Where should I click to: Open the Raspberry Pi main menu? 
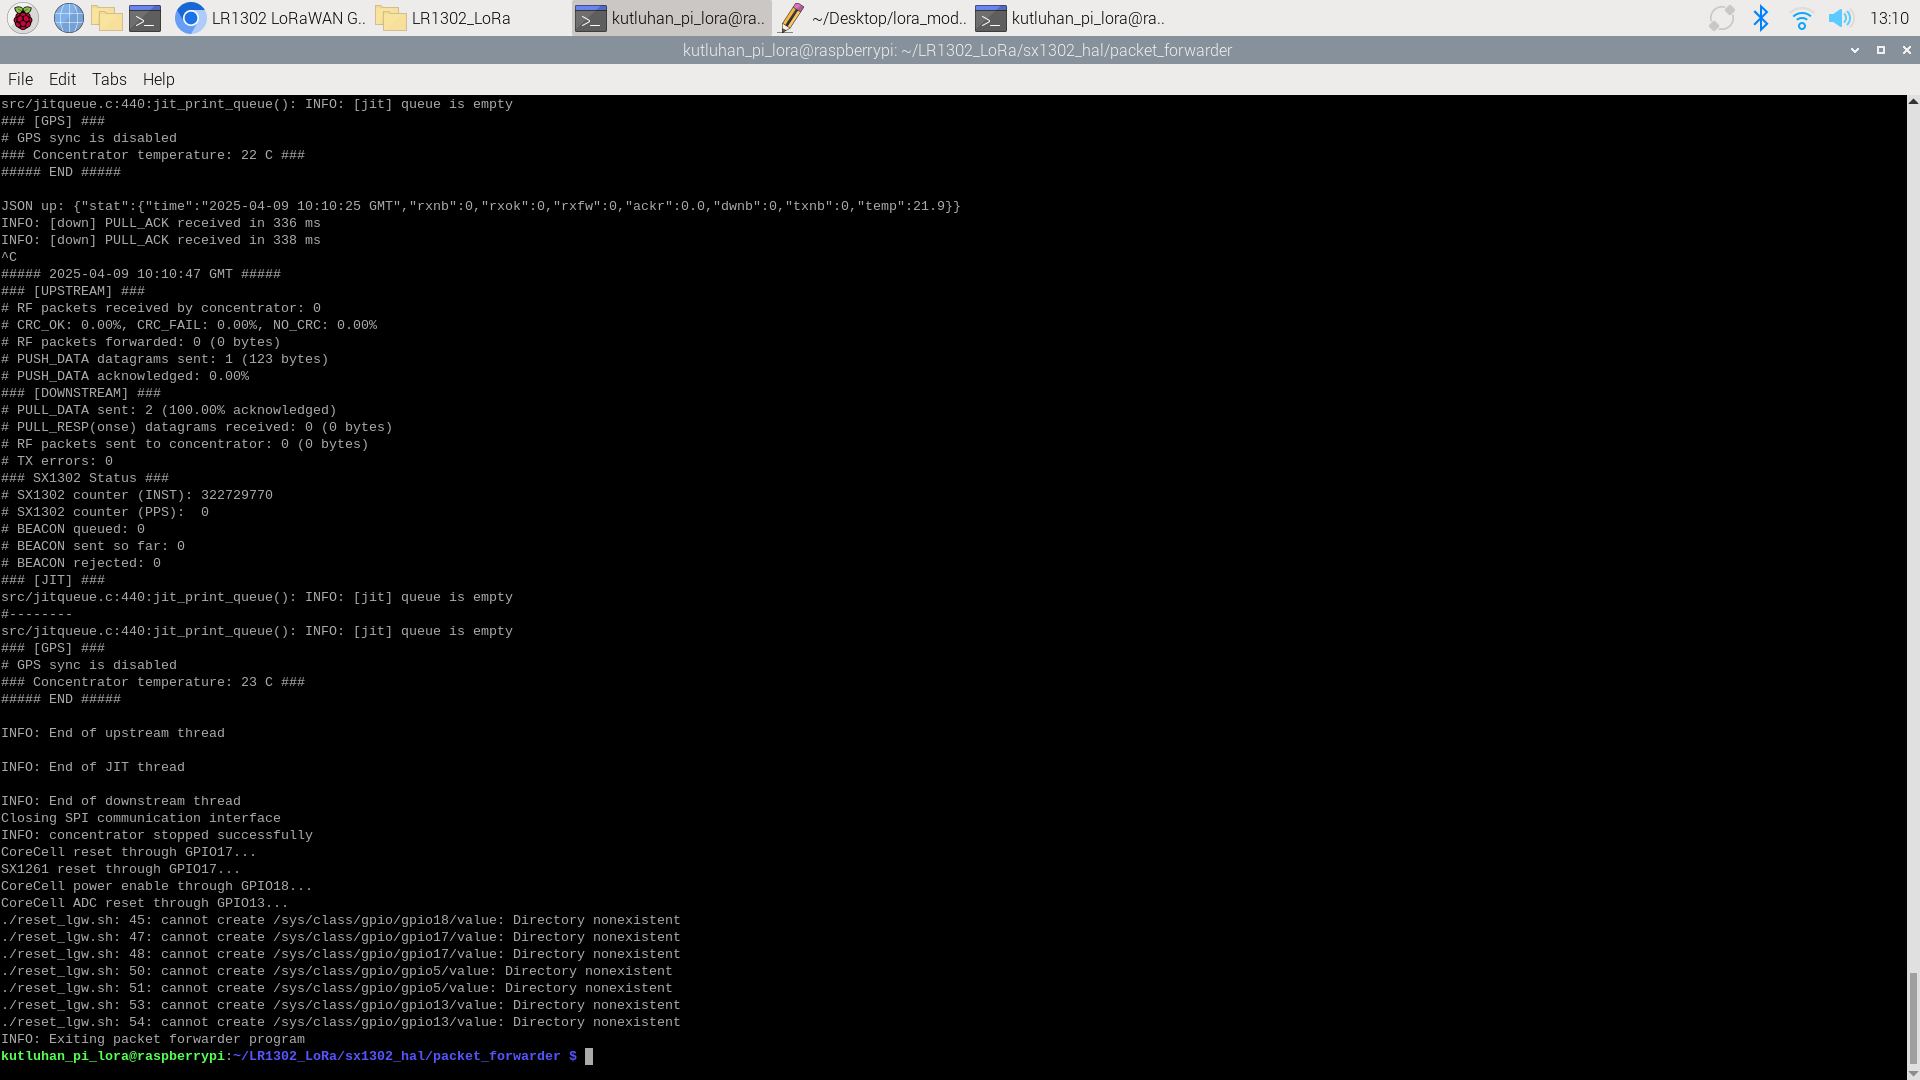23,18
